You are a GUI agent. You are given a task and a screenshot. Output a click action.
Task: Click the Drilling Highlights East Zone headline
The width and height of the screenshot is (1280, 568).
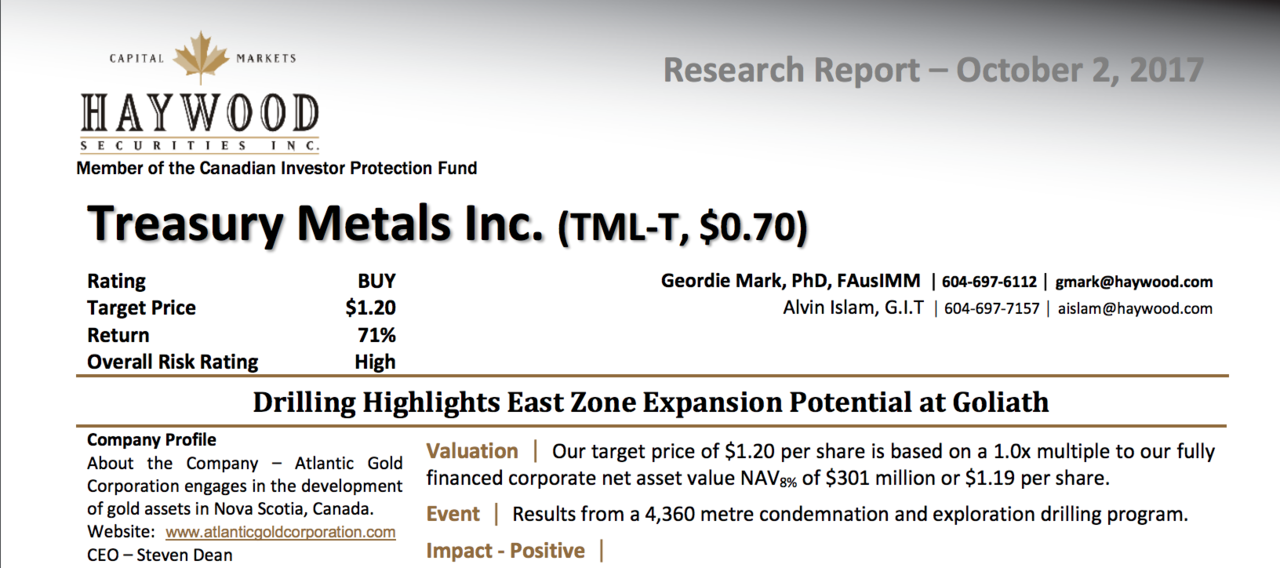(x=651, y=403)
